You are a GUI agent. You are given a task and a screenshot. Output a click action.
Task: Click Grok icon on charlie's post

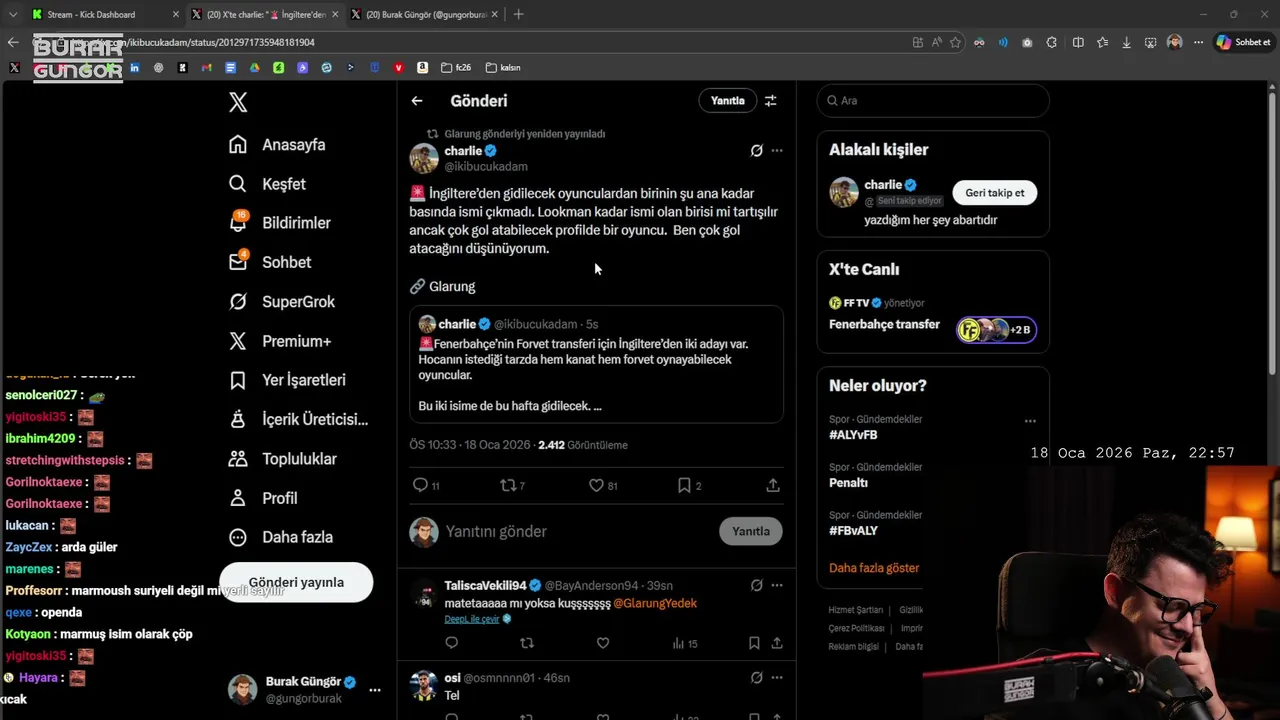[x=756, y=151]
